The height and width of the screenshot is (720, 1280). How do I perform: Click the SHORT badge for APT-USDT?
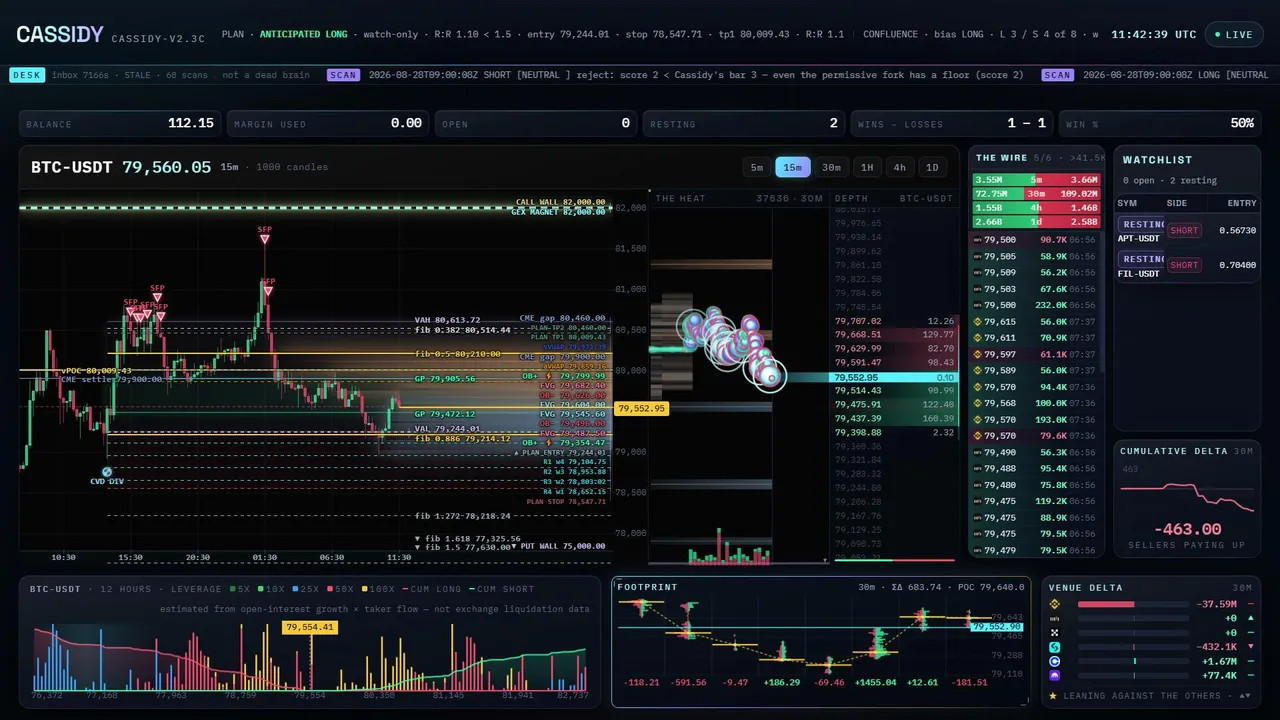click(x=1184, y=230)
